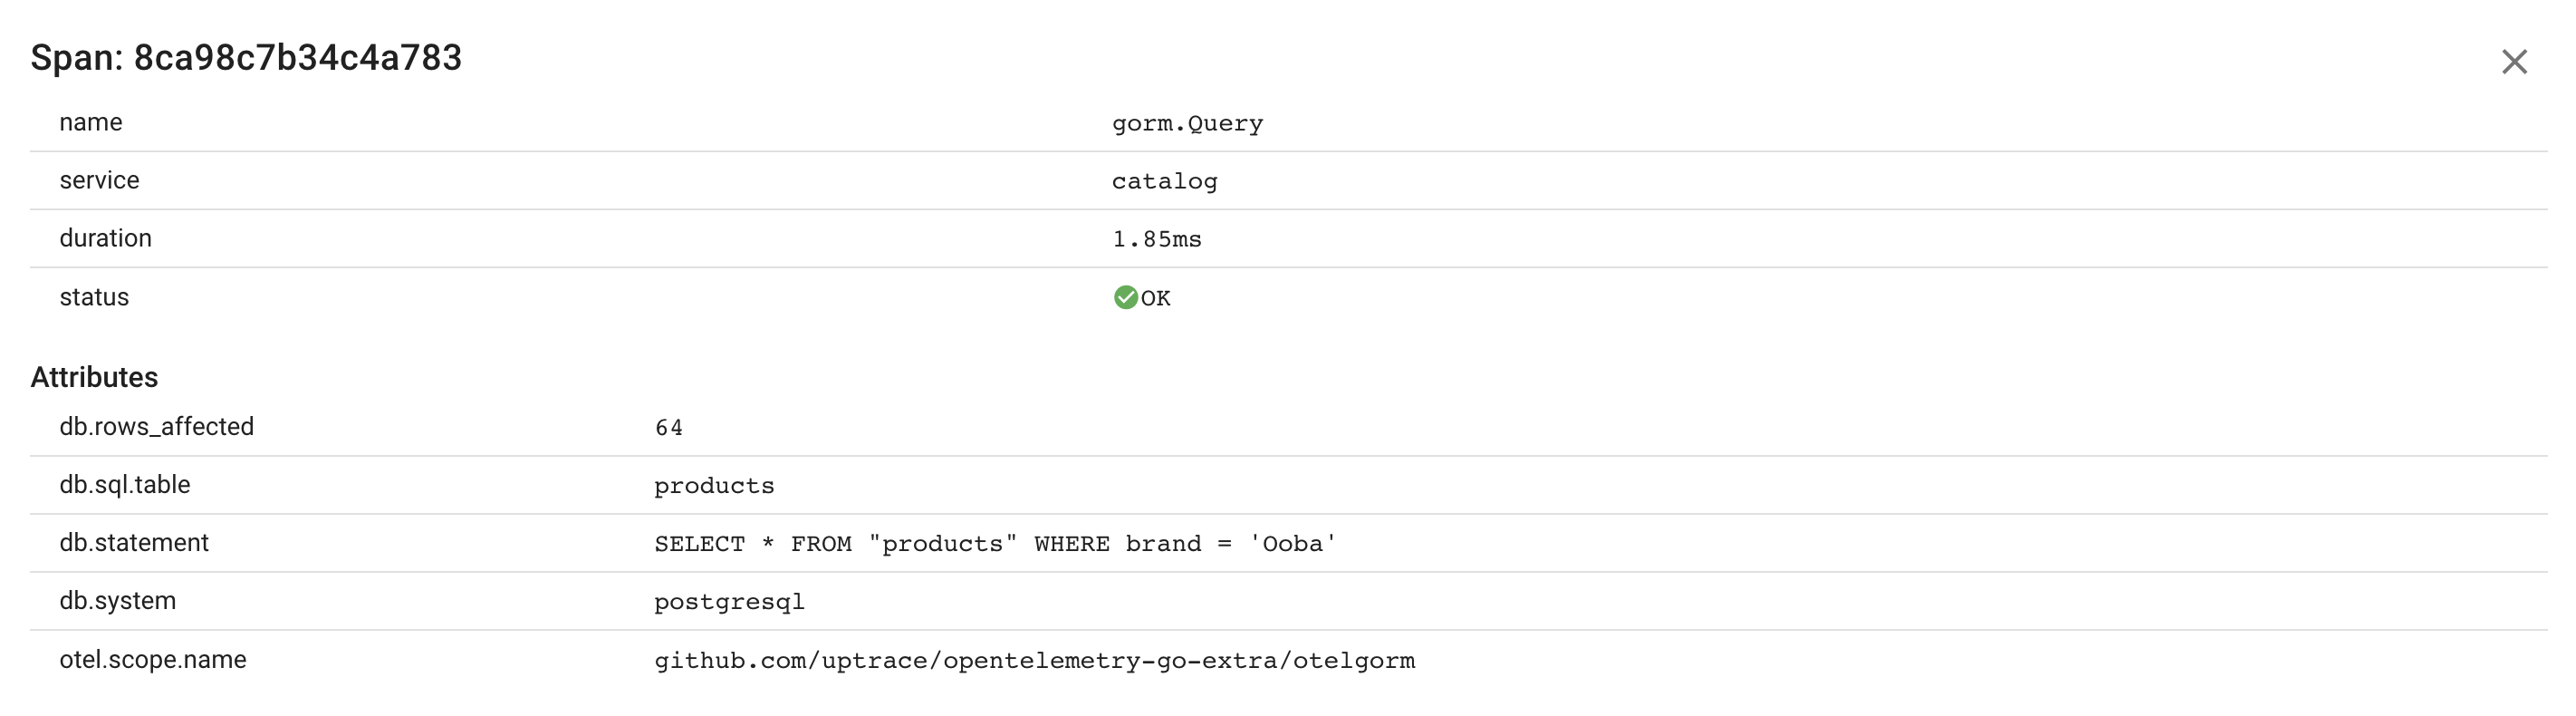Image resolution: width=2576 pixels, height=716 pixels.
Task: Click the rows affected value 64
Action: click(669, 428)
